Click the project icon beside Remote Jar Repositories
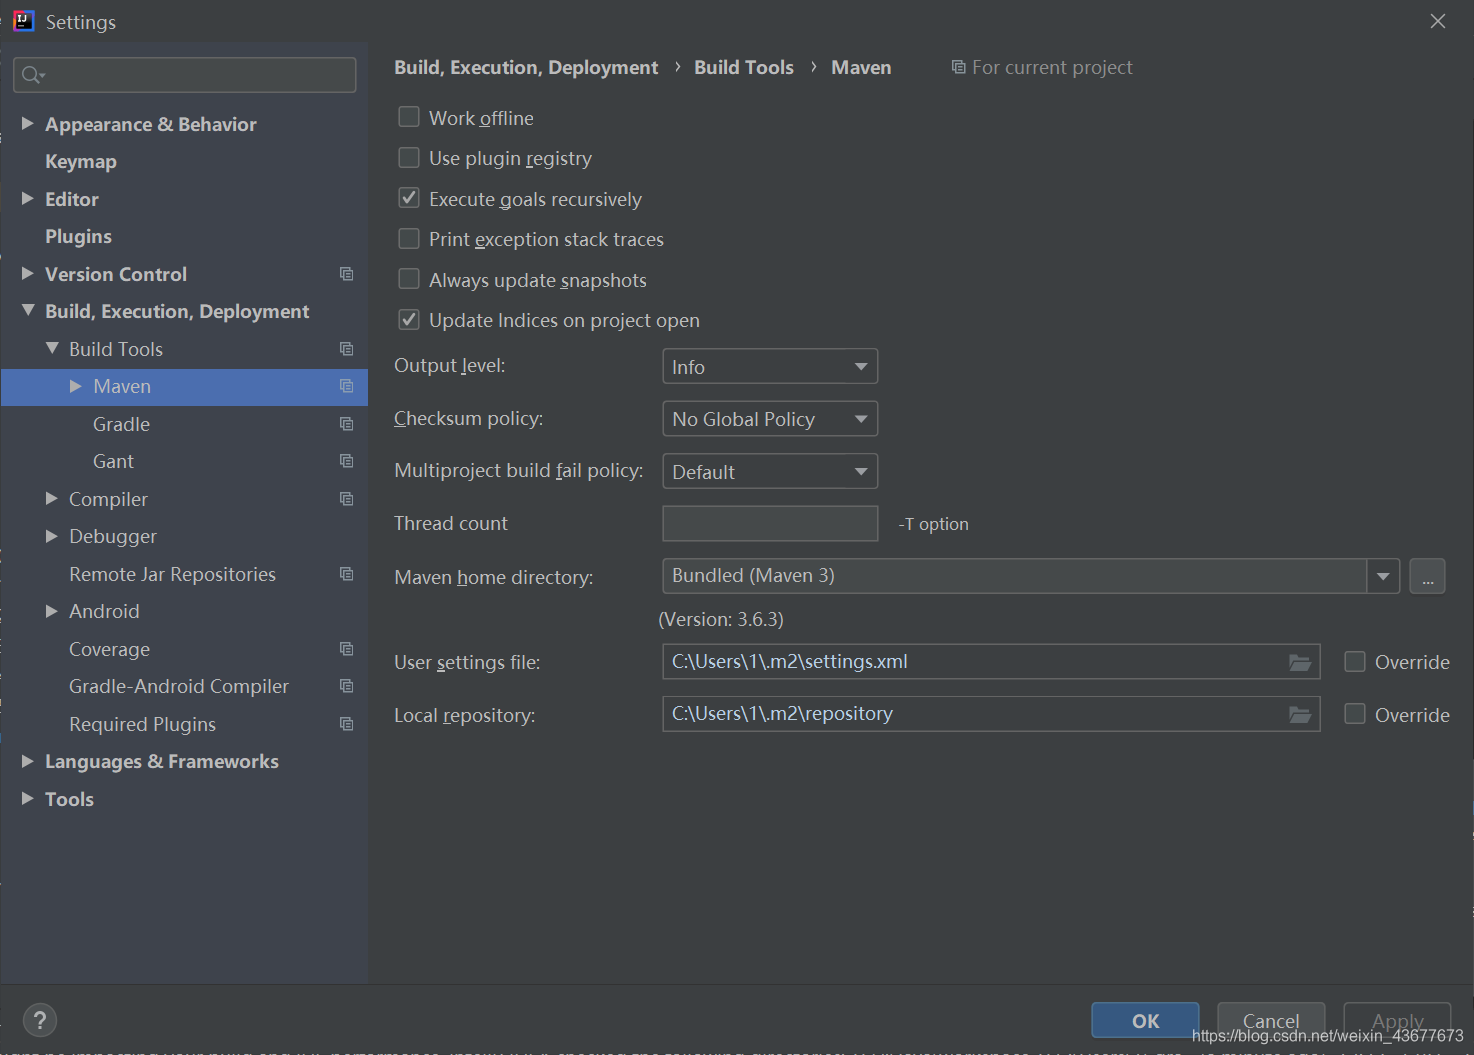1474x1055 pixels. tap(346, 574)
